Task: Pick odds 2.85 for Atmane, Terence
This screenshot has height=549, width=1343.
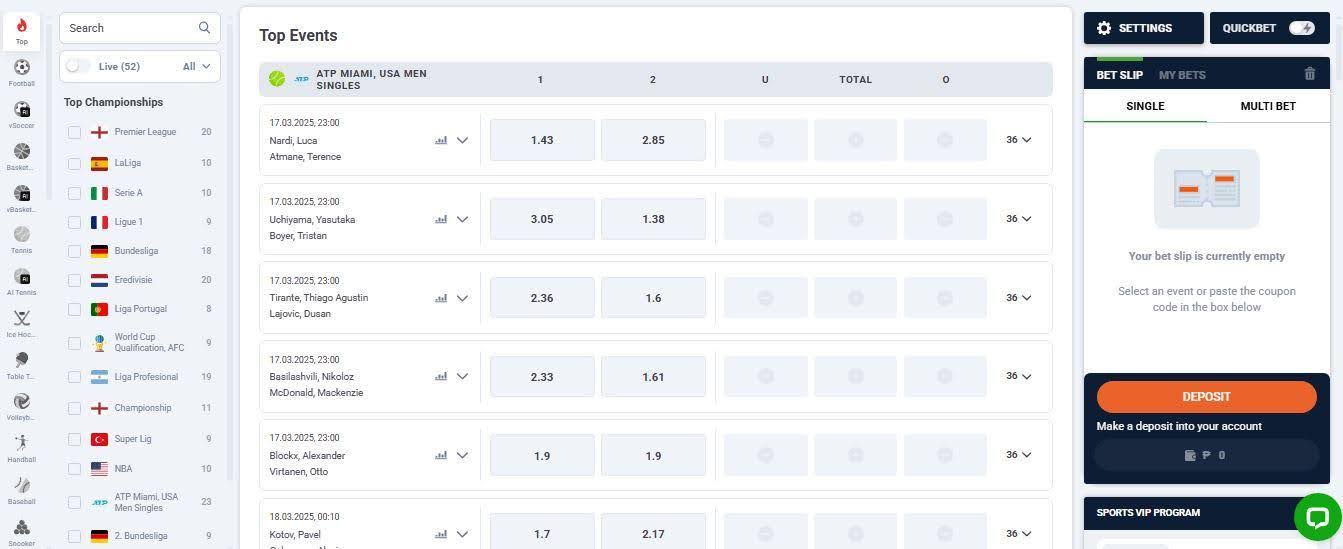Action: [x=653, y=140]
